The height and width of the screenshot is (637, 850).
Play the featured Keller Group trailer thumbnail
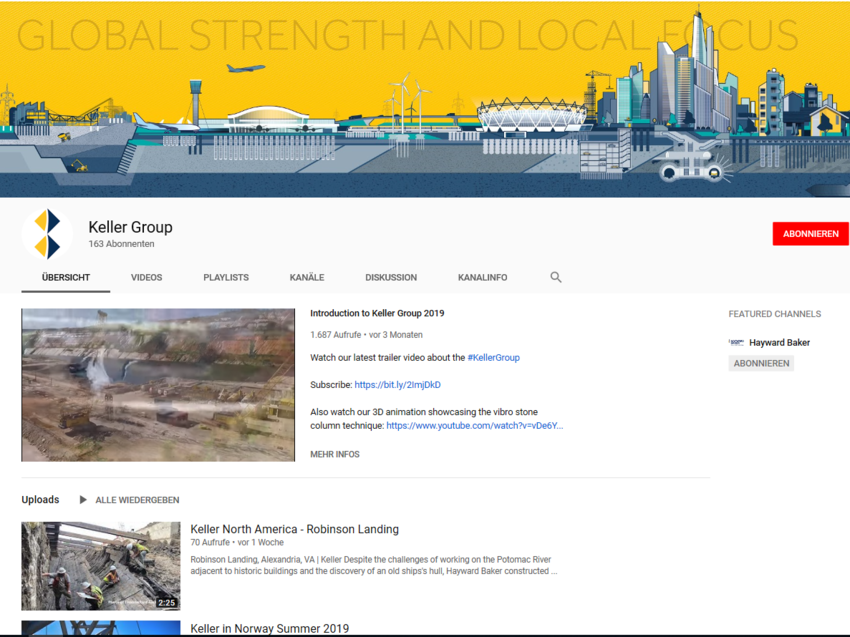tap(158, 385)
